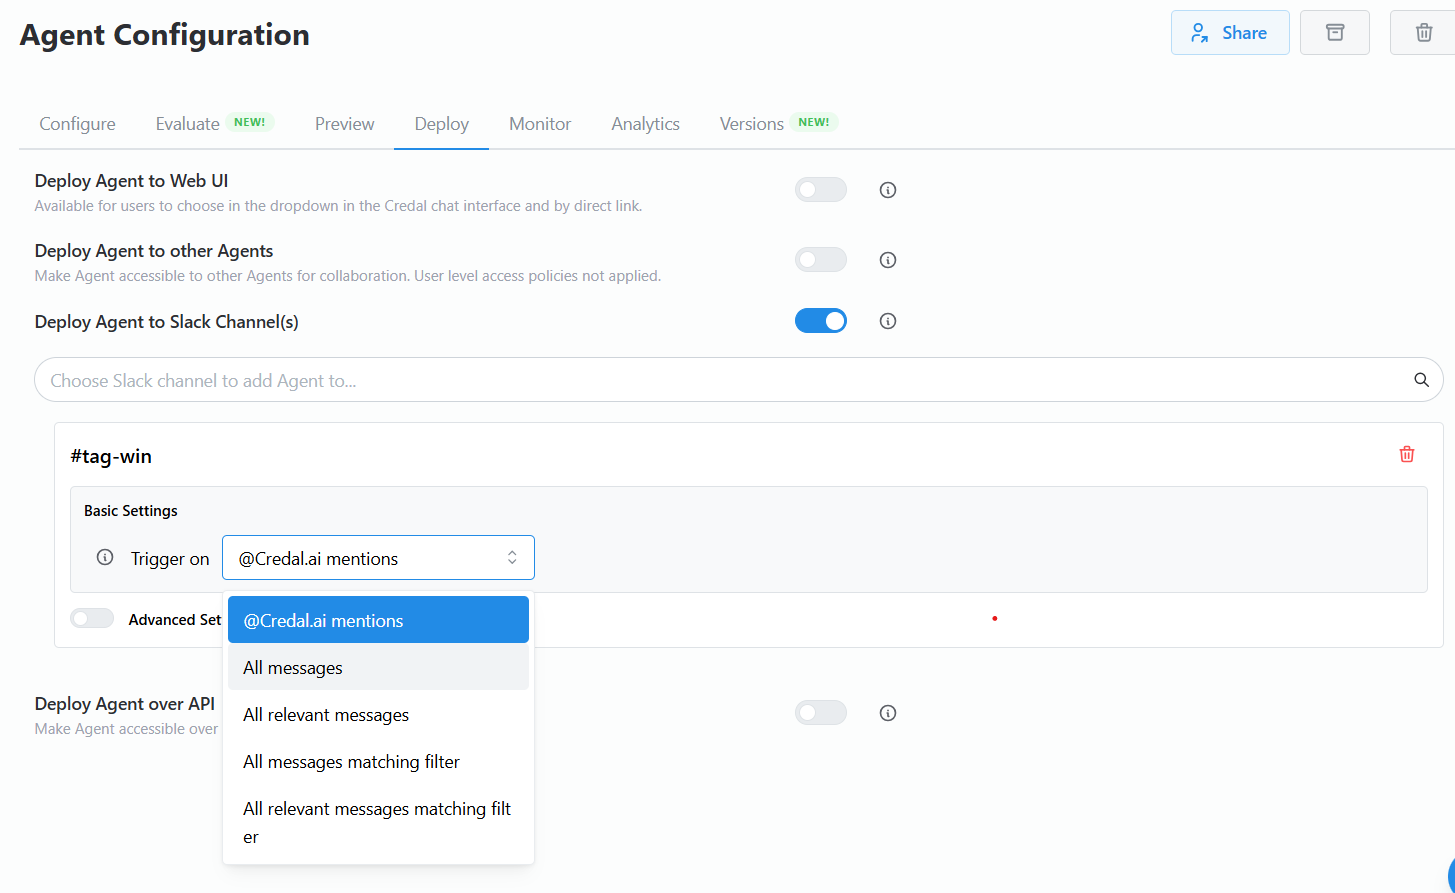Choose All relevant messages option
The width and height of the screenshot is (1455, 893).
(326, 715)
